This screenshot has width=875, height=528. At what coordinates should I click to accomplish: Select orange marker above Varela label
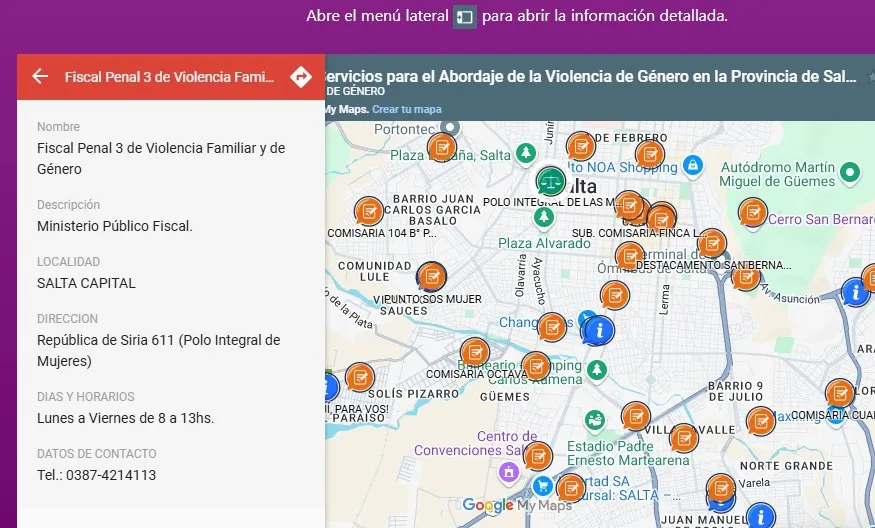coord(720,488)
